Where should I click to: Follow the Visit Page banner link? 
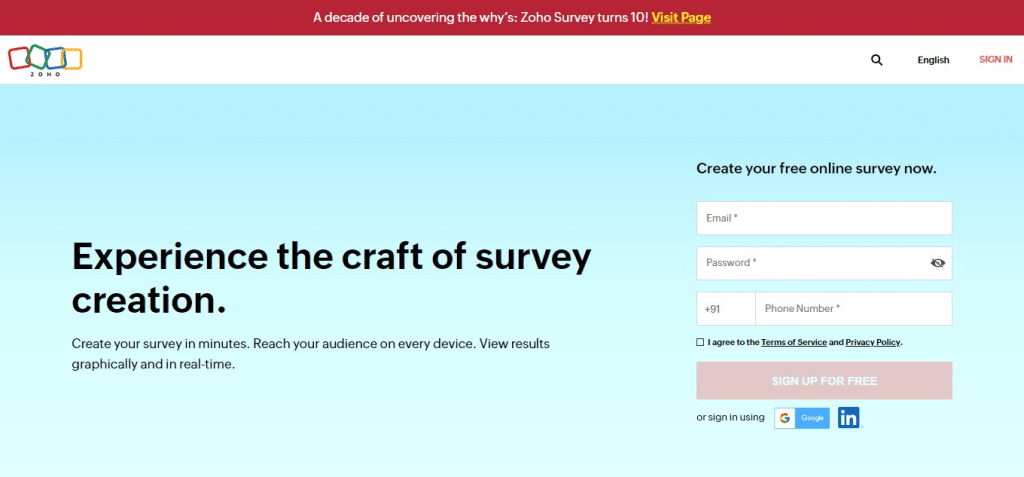click(681, 18)
